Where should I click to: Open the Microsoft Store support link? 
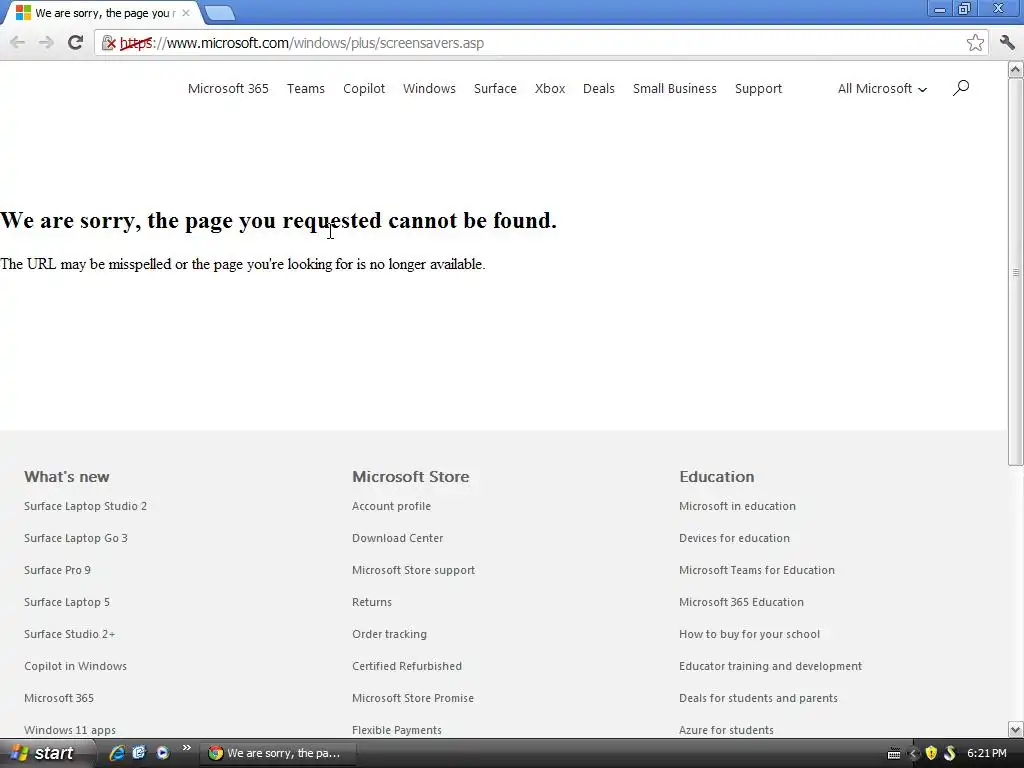click(x=413, y=570)
